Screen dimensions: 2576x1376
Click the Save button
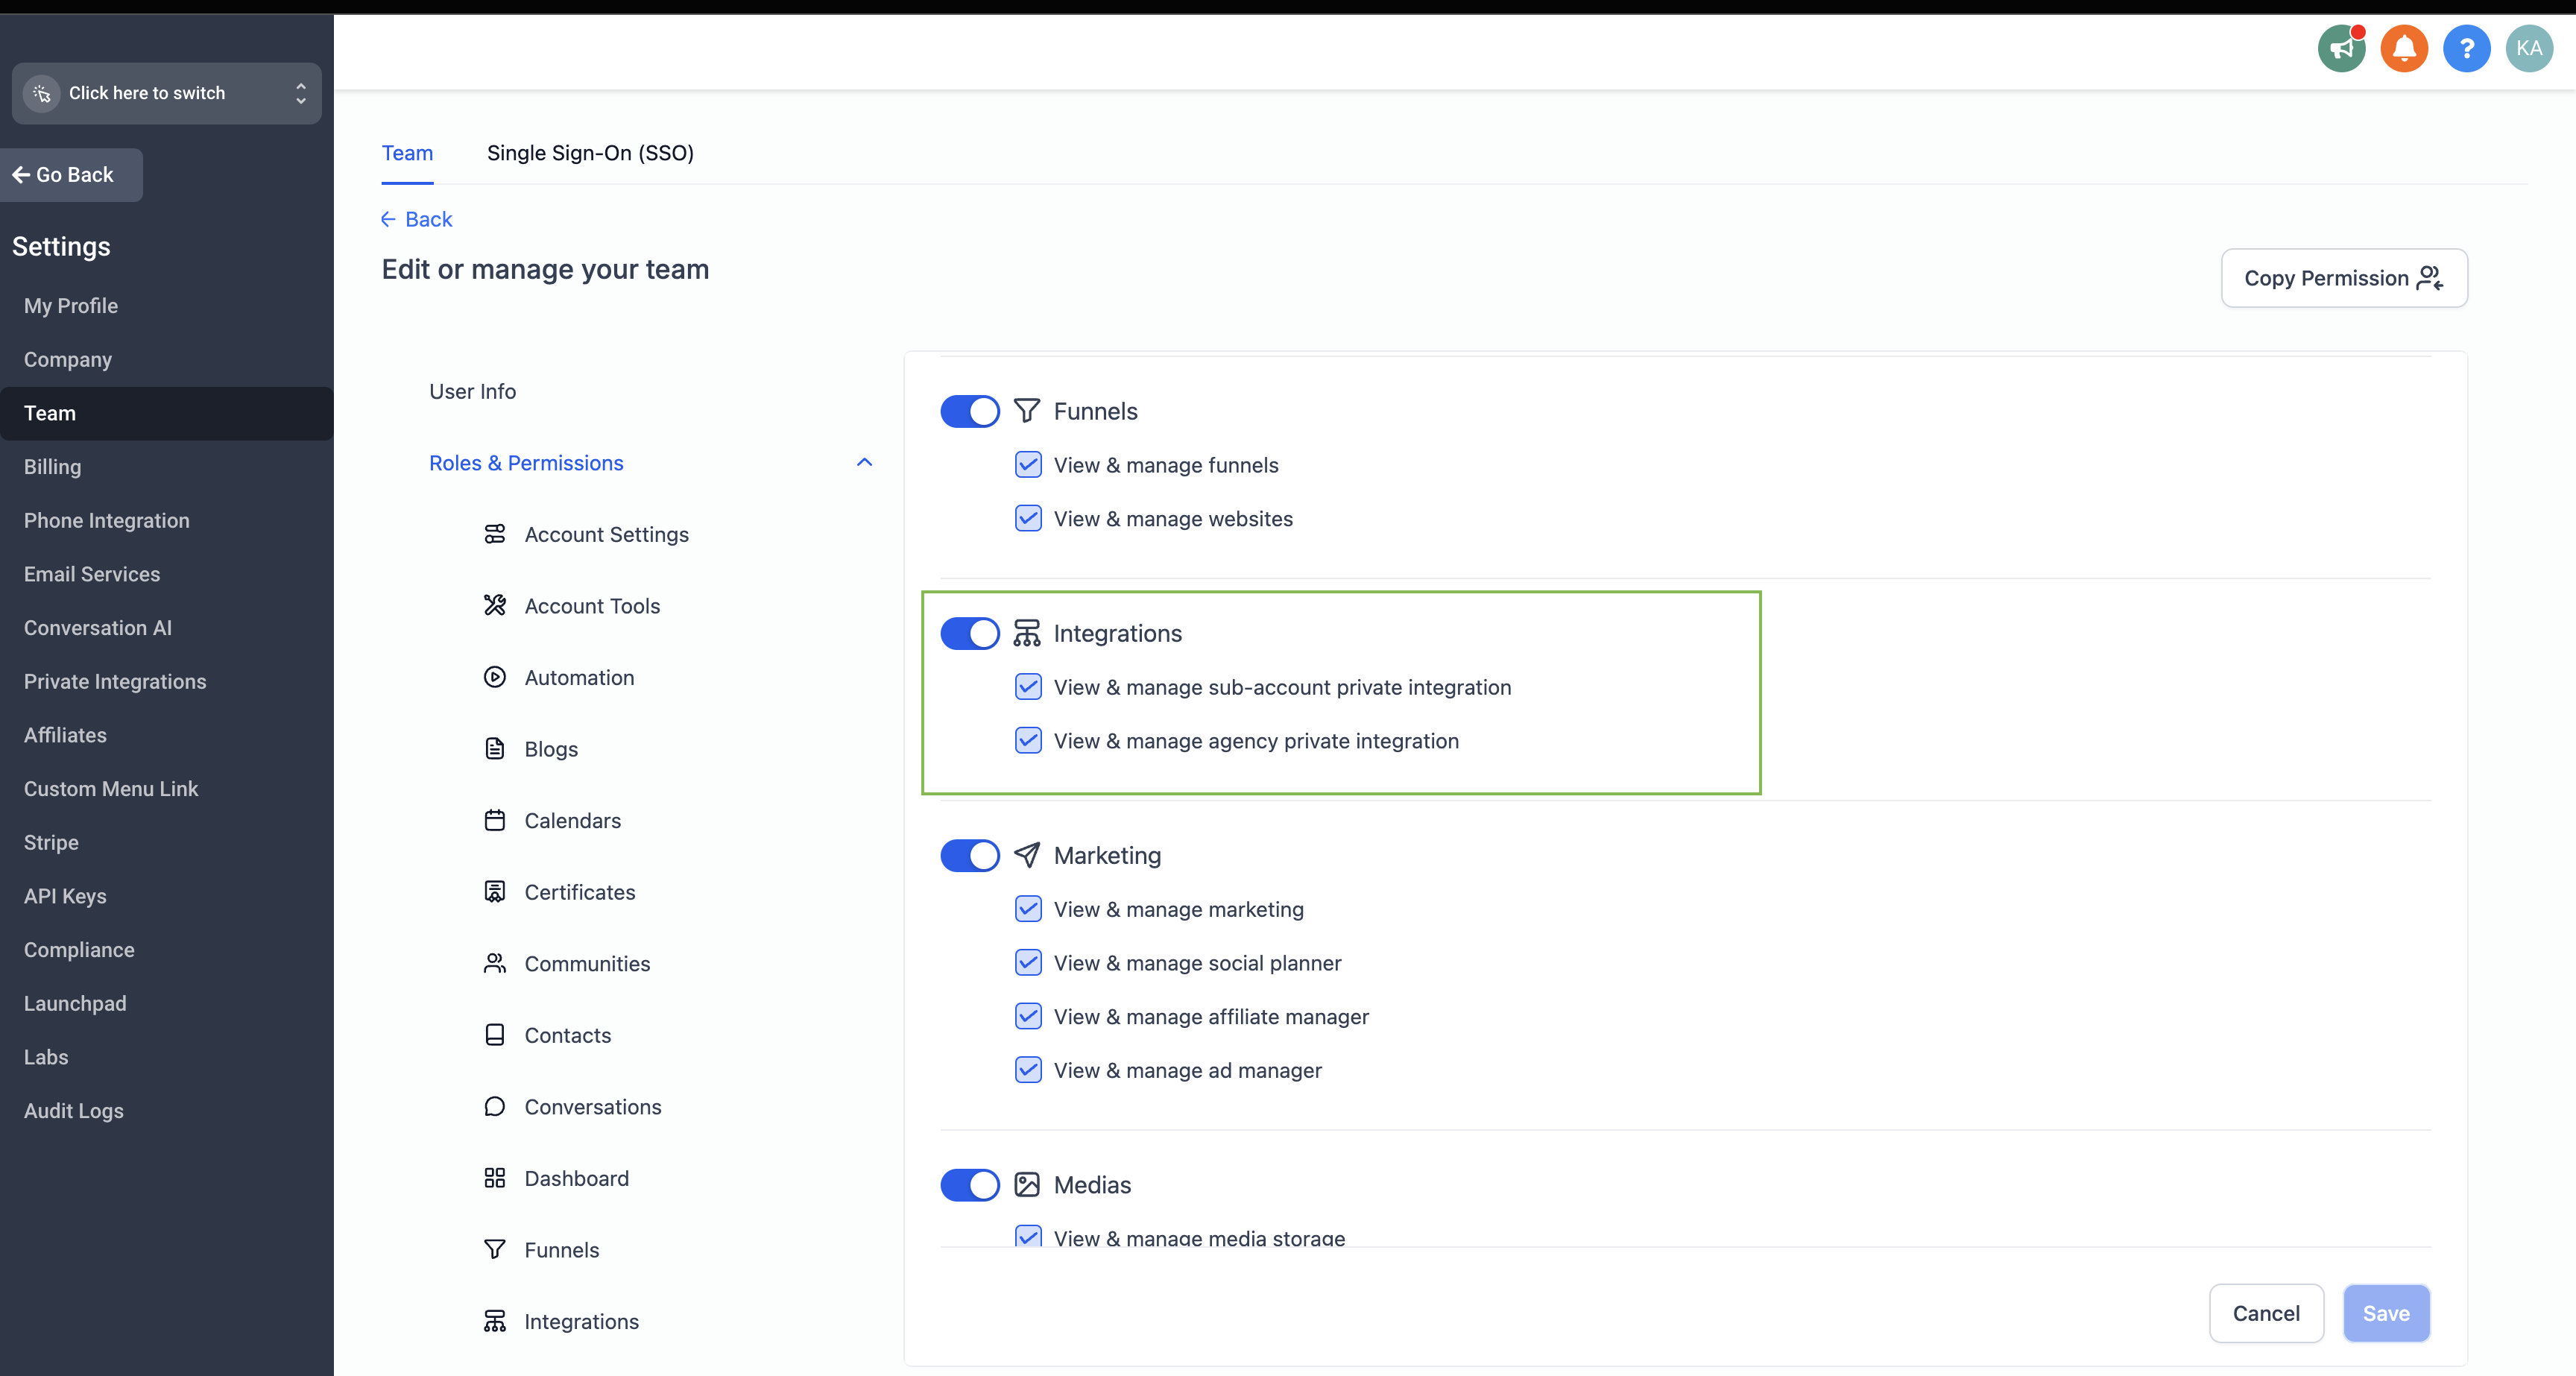click(x=2386, y=1313)
